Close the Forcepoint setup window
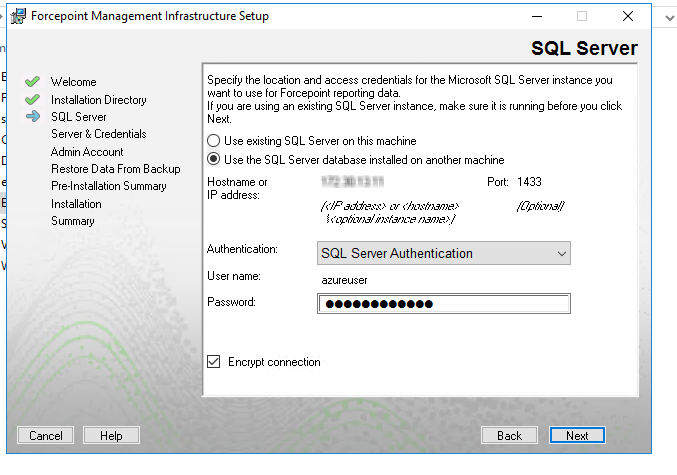This screenshot has width=677, height=475. 628,16
